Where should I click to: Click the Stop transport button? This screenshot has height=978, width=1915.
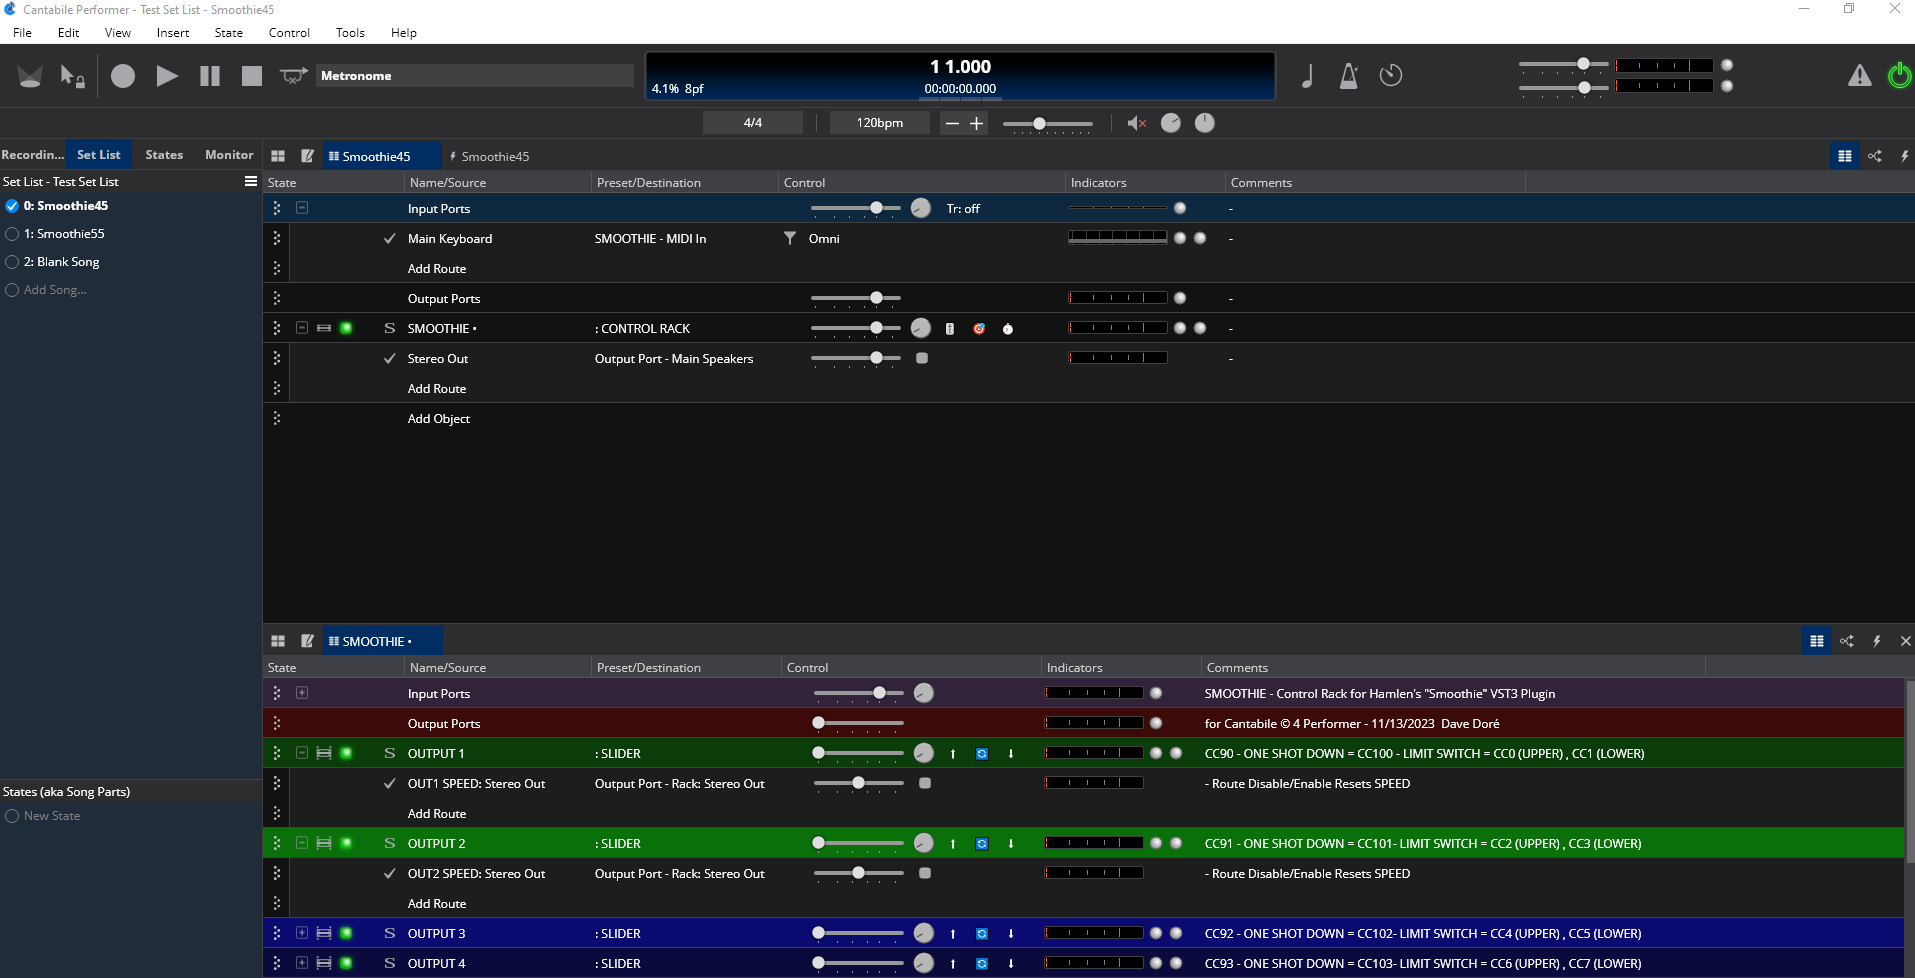point(252,76)
